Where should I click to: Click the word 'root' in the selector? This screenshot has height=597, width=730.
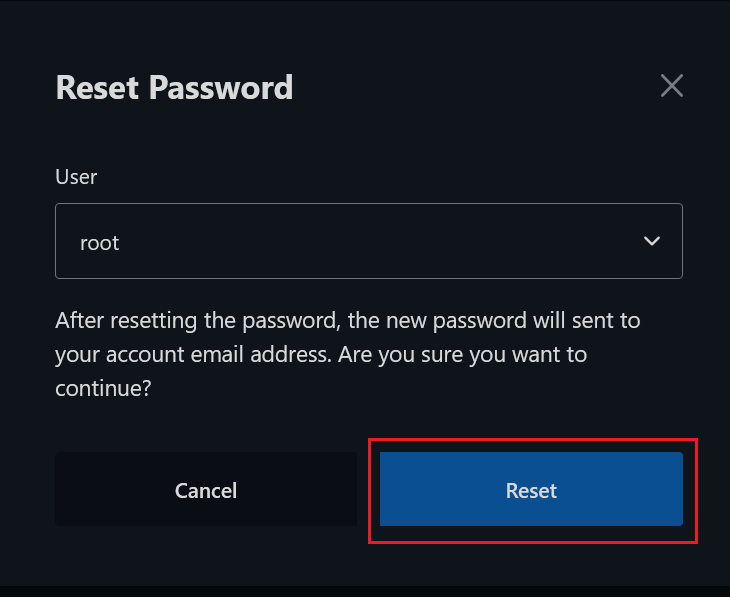100,242
